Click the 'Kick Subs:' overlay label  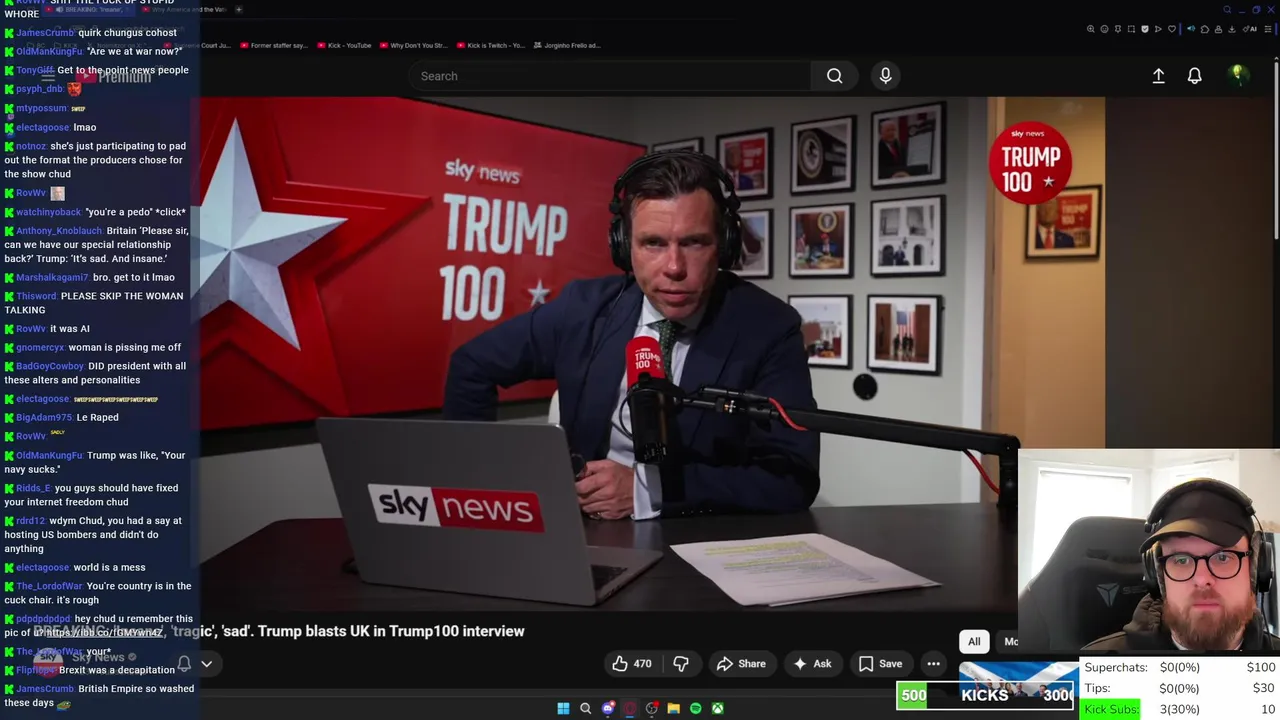pos(1111,709)
